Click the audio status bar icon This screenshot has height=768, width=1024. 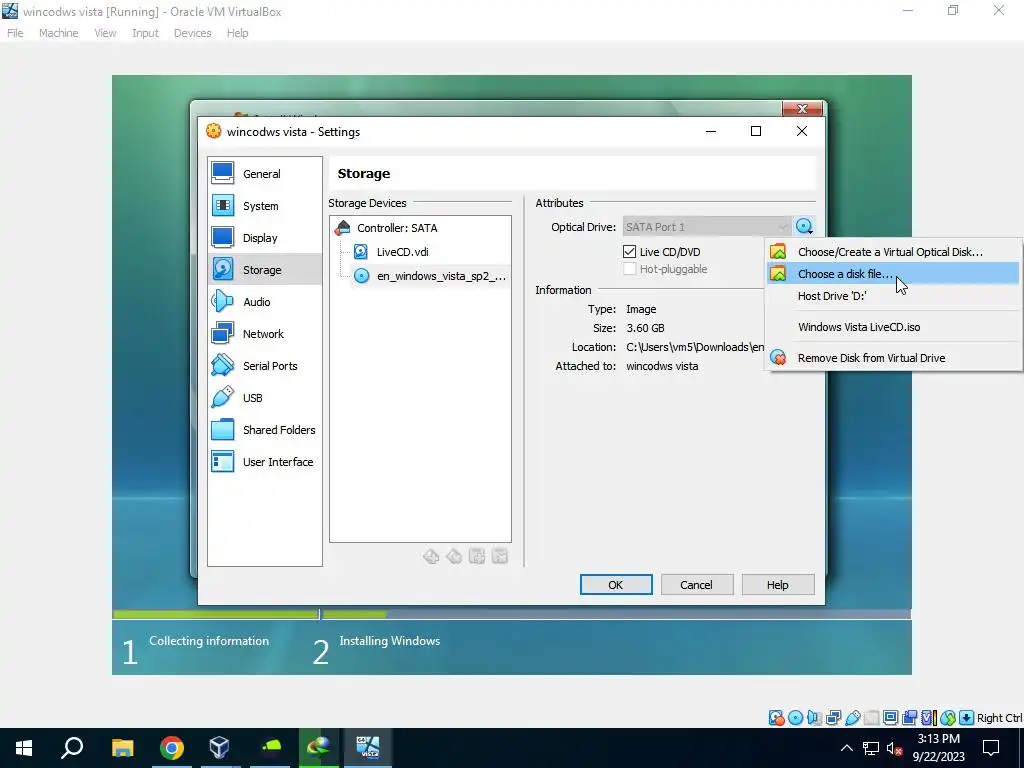coord(814,718)
